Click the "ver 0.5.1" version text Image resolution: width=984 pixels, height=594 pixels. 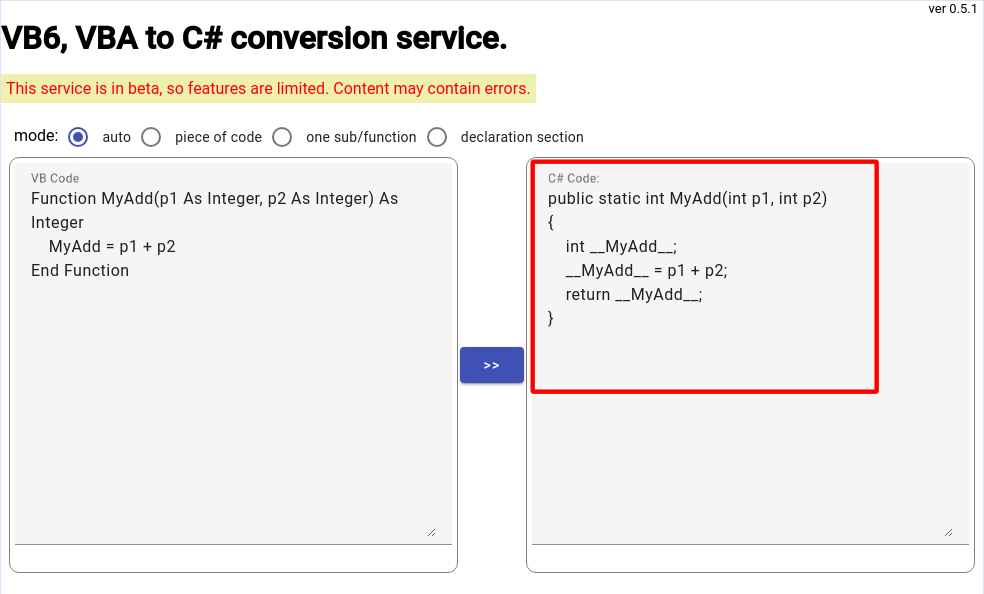(953, 9)
